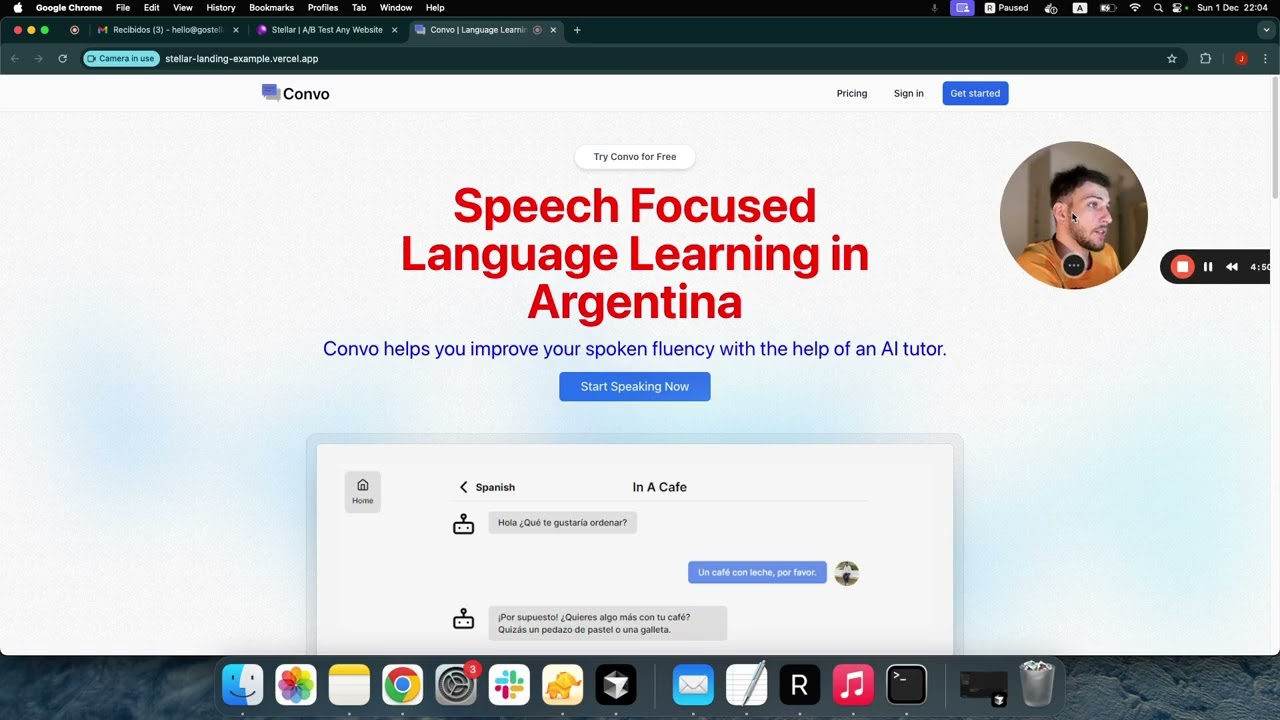The width and height of the screenshot is (1280, 720).
Task: Click the battery status icon
Action: click(x=1108, y=8)
